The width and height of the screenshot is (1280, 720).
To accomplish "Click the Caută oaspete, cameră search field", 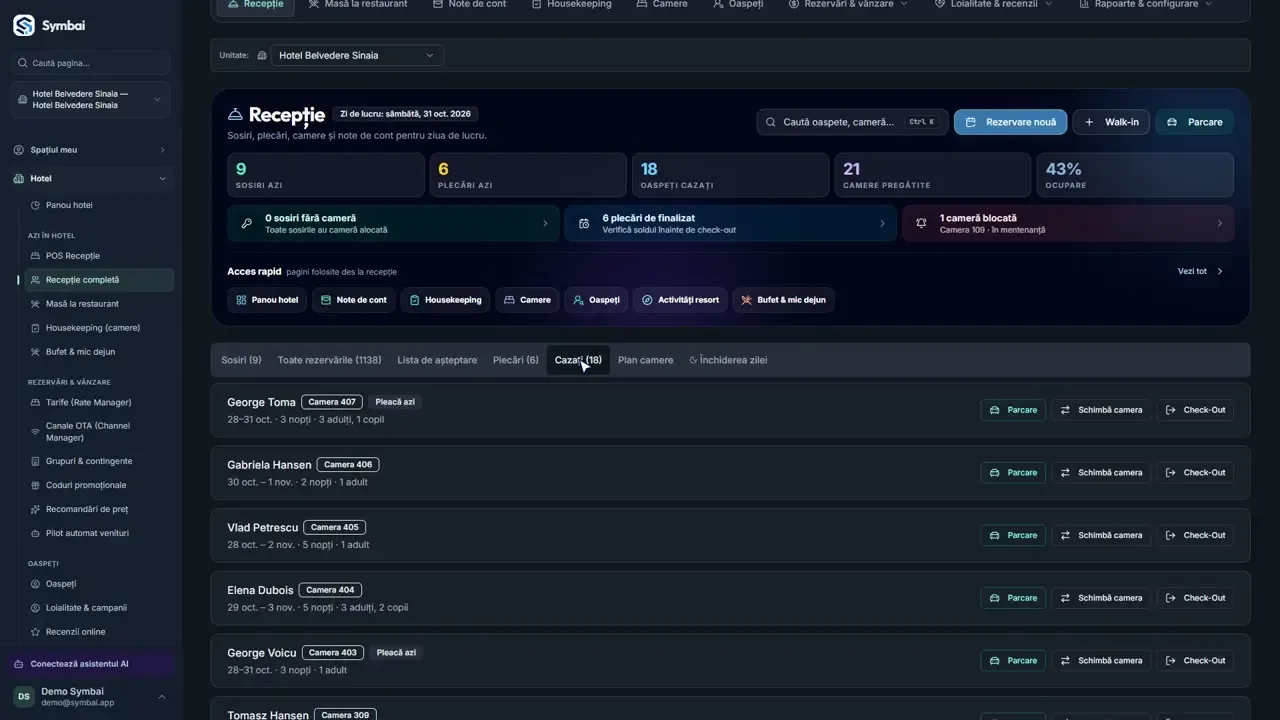I will point(852,122).
